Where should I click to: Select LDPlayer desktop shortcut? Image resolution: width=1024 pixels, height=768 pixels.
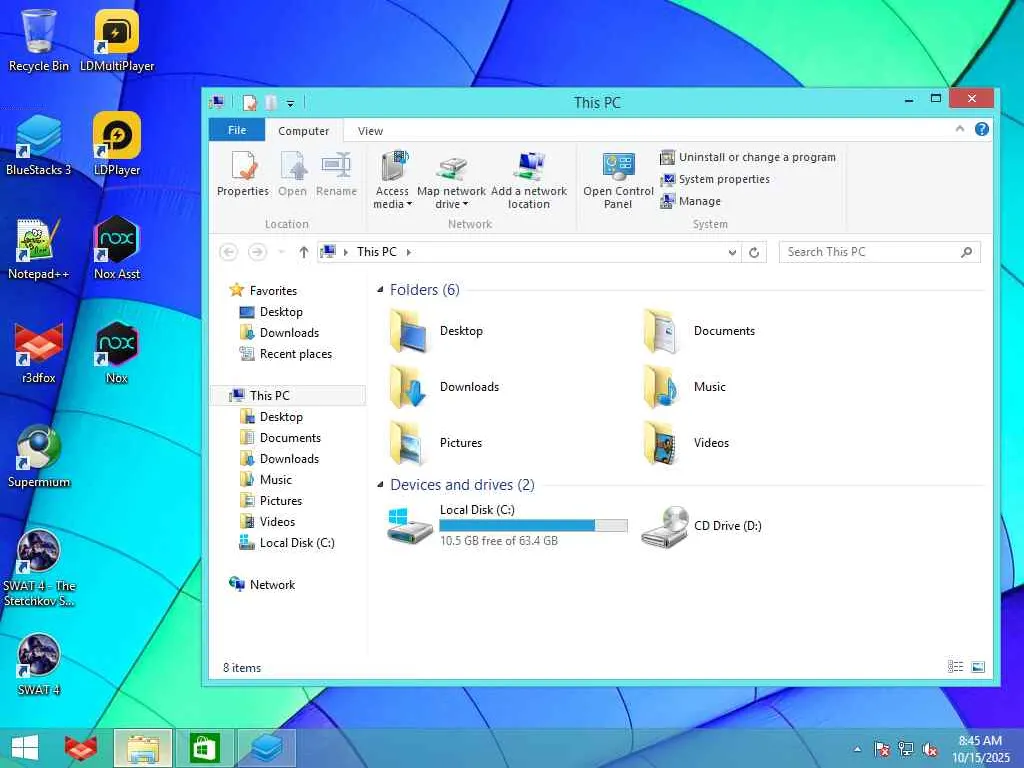(117, 144)
